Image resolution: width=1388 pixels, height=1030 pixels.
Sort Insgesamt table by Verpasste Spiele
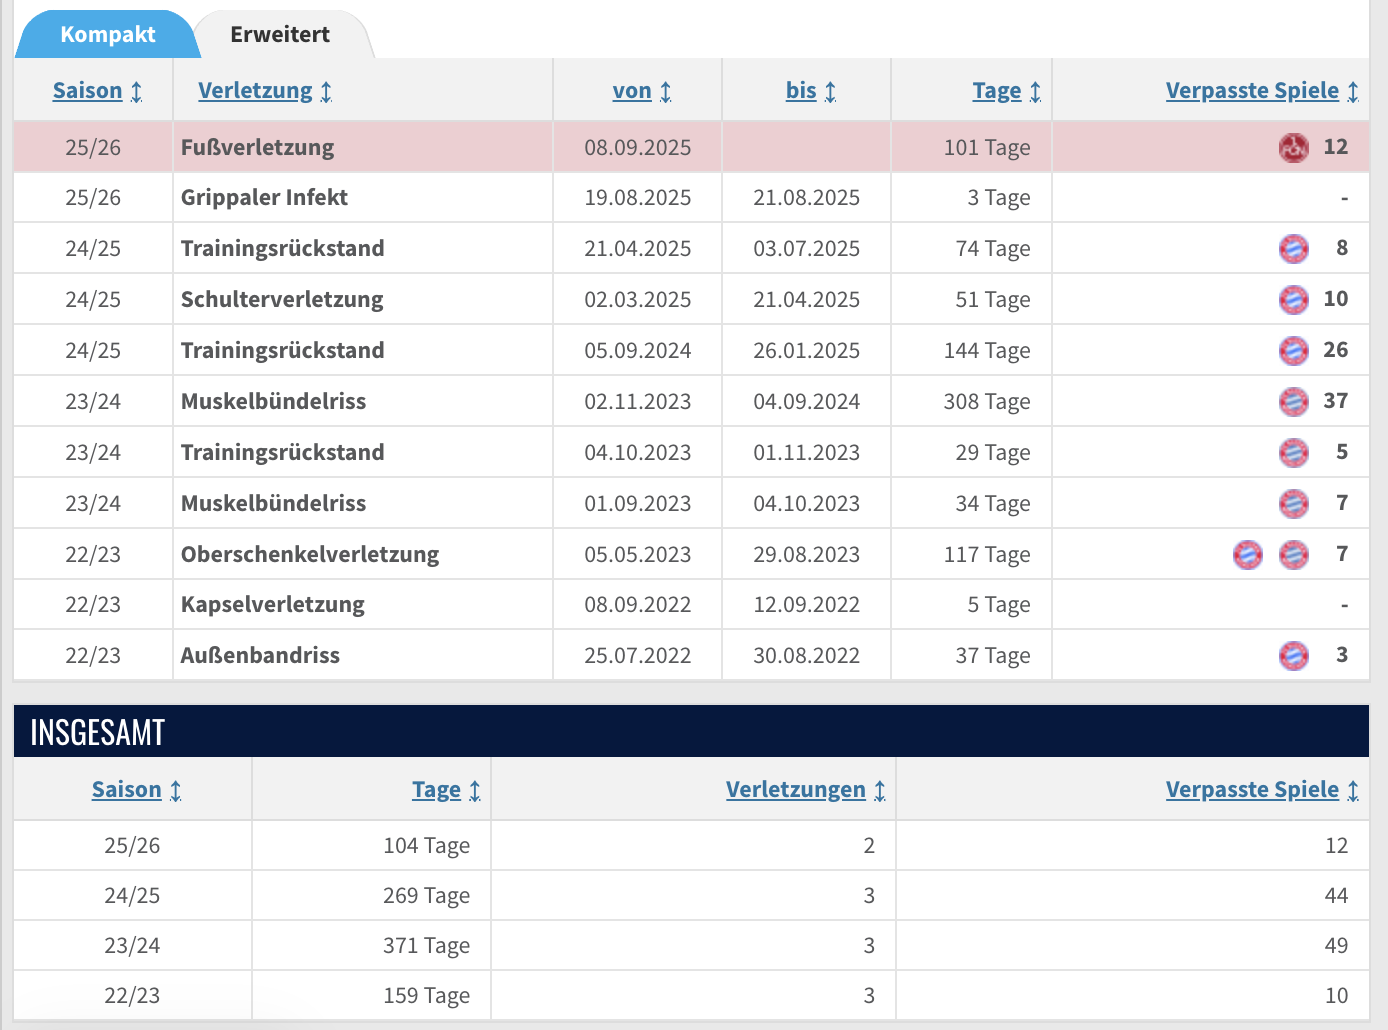pyautogui.click(x=1251, y=790)
